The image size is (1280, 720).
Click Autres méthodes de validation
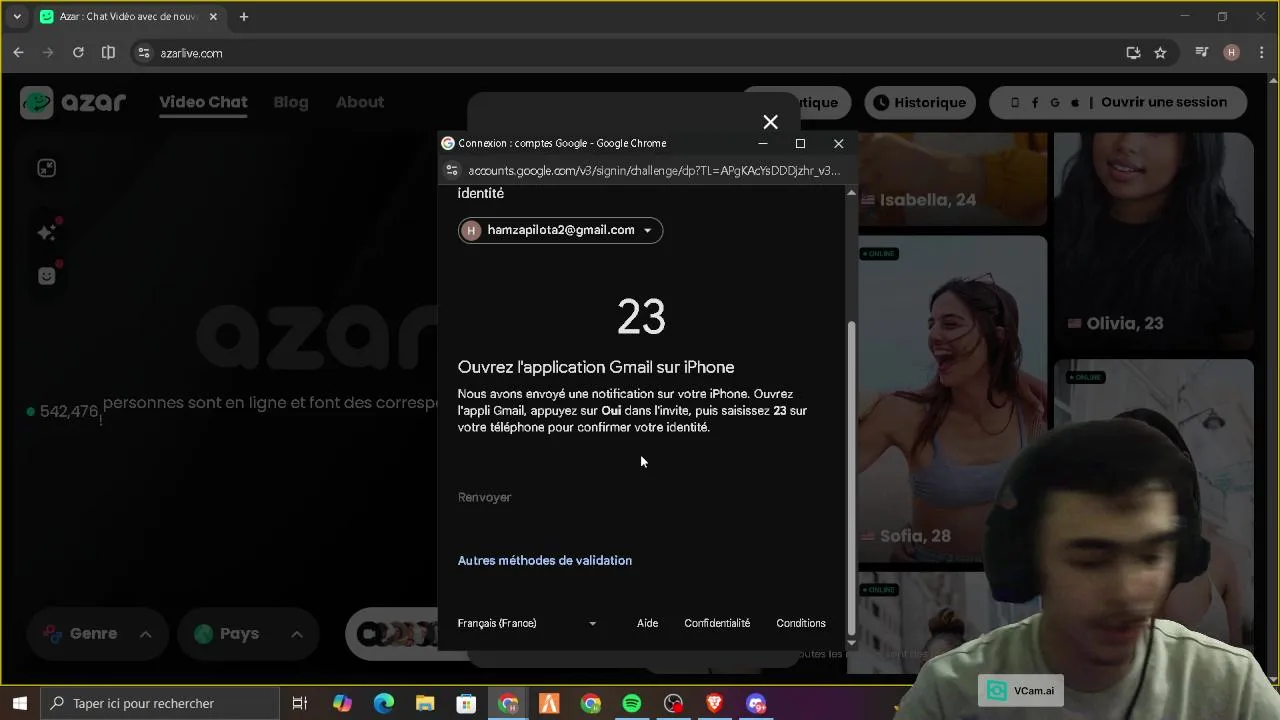tap(545, 561)
